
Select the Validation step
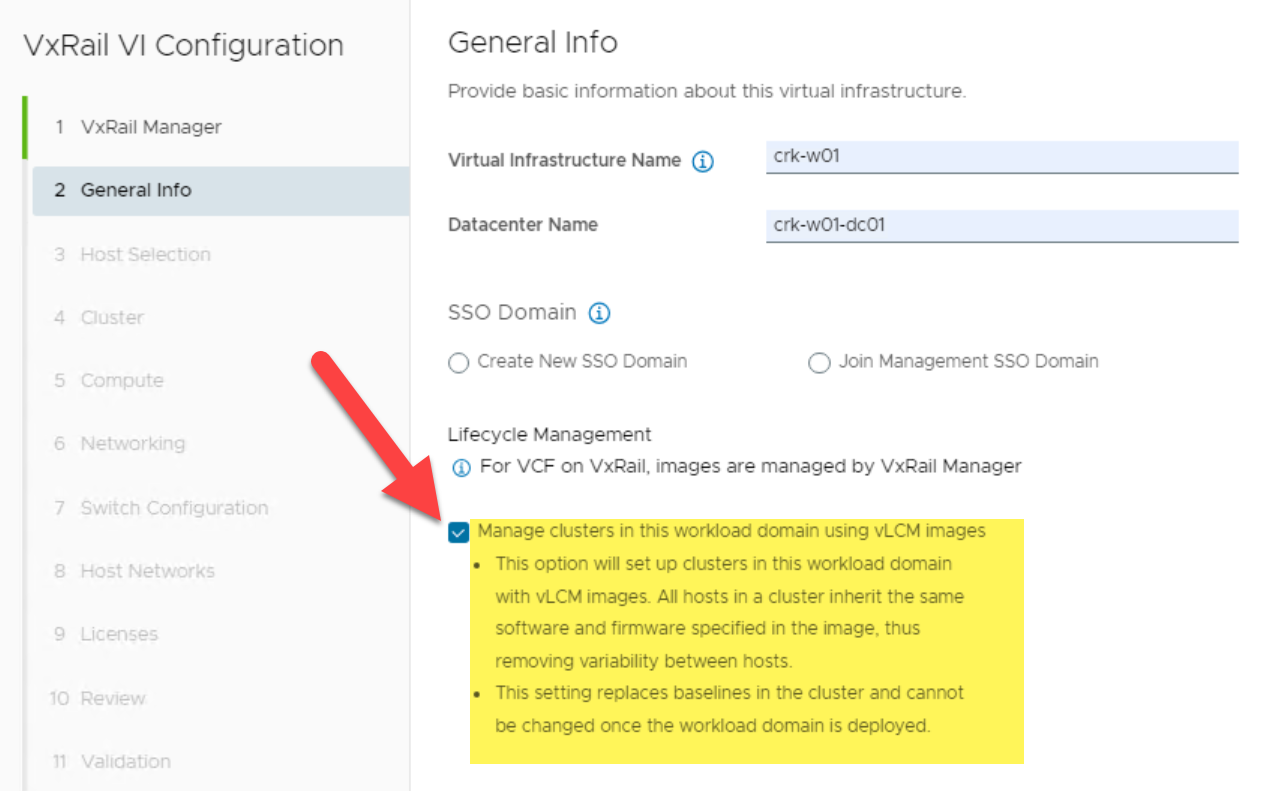[125, 761]
